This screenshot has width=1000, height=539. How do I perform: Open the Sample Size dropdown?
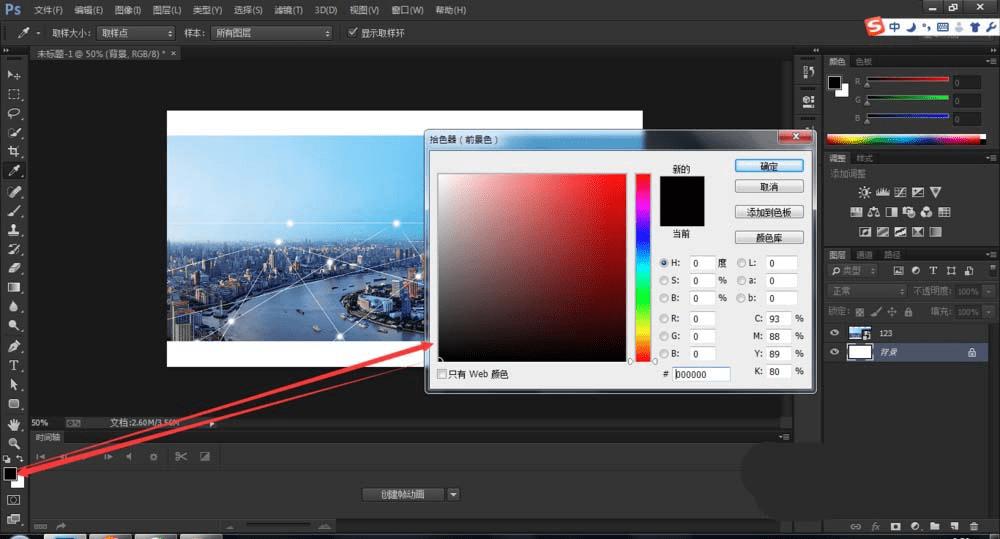click(x=135, y=33)
